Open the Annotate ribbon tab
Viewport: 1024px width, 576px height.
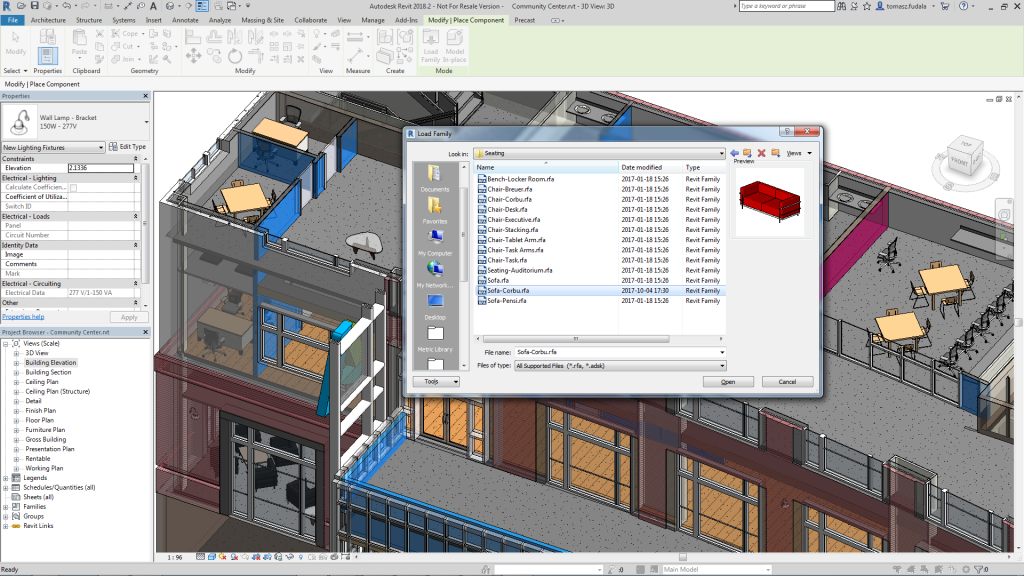pos(185,20)
